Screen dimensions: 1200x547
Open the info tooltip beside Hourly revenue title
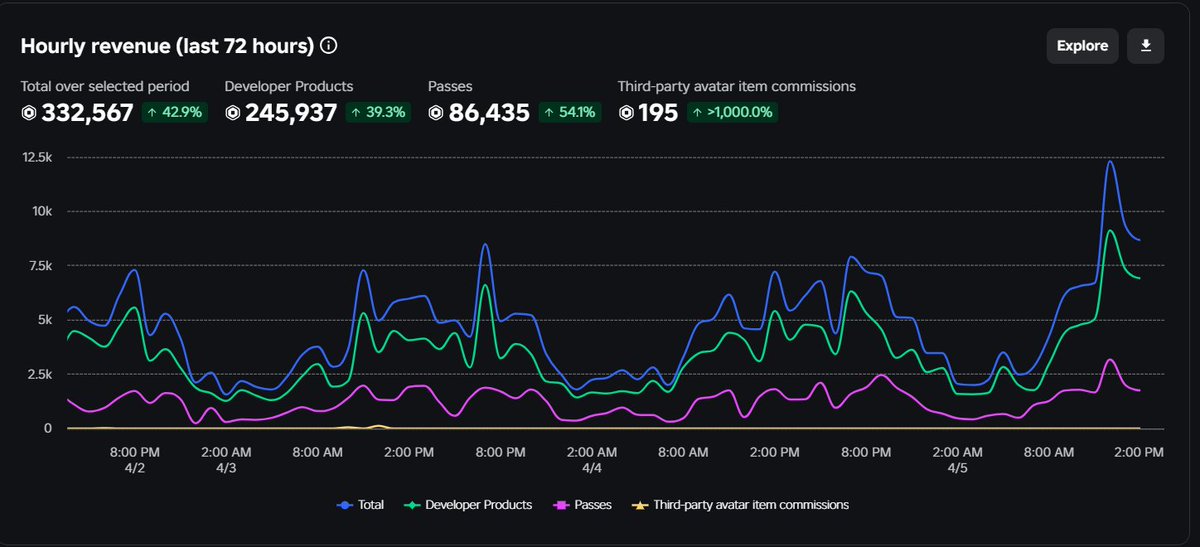[x=329, y=46]
